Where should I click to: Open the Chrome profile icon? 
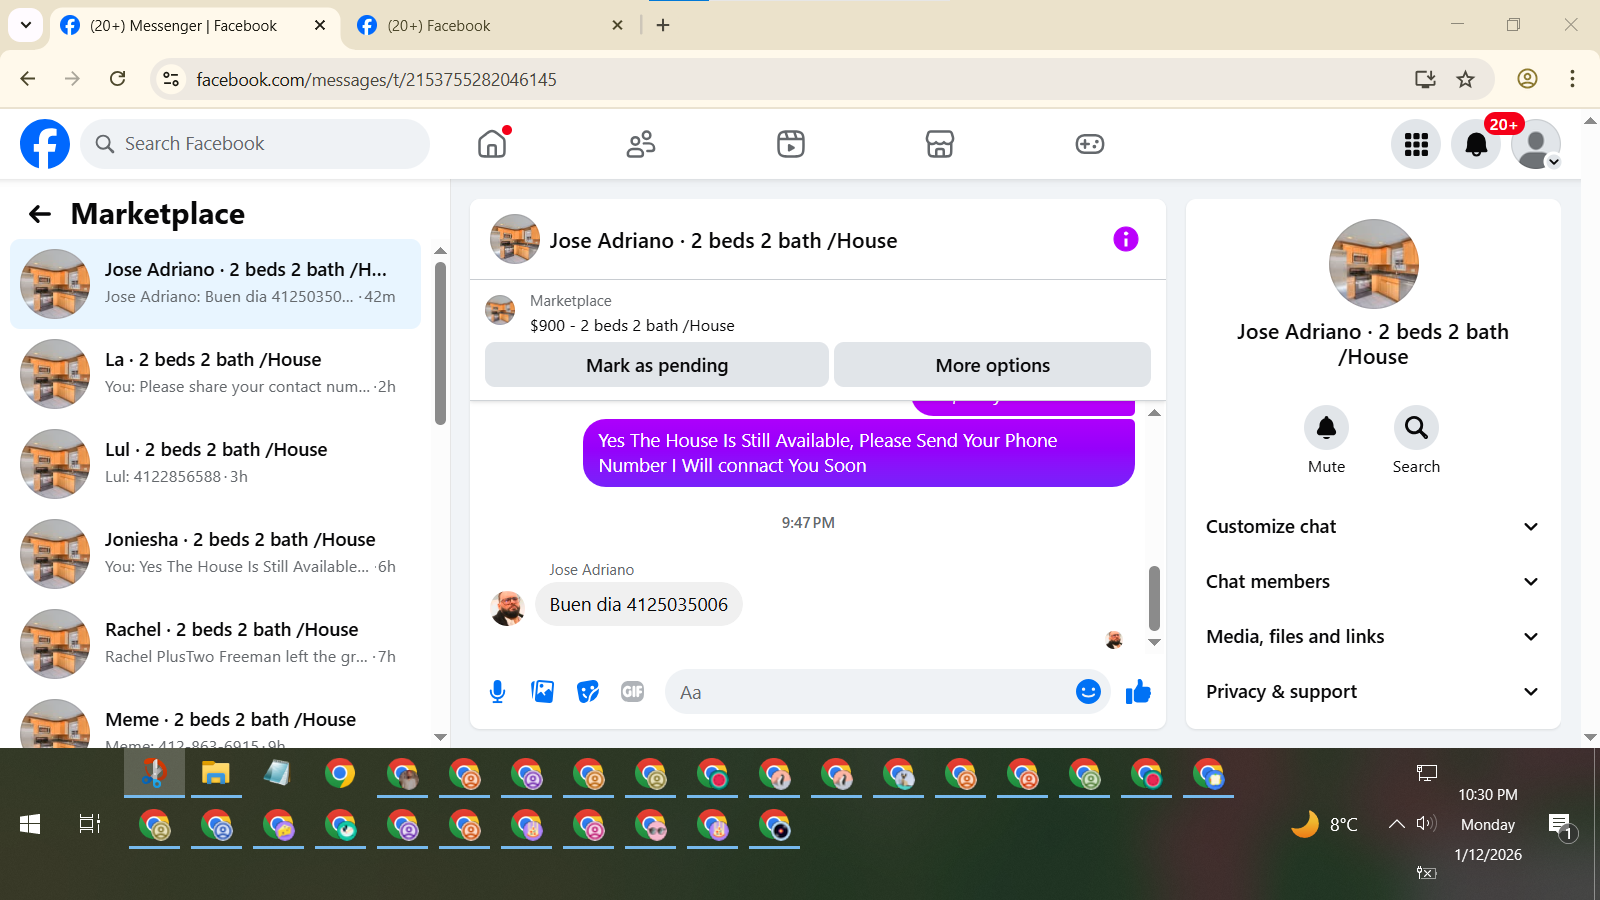[1527, 79]
